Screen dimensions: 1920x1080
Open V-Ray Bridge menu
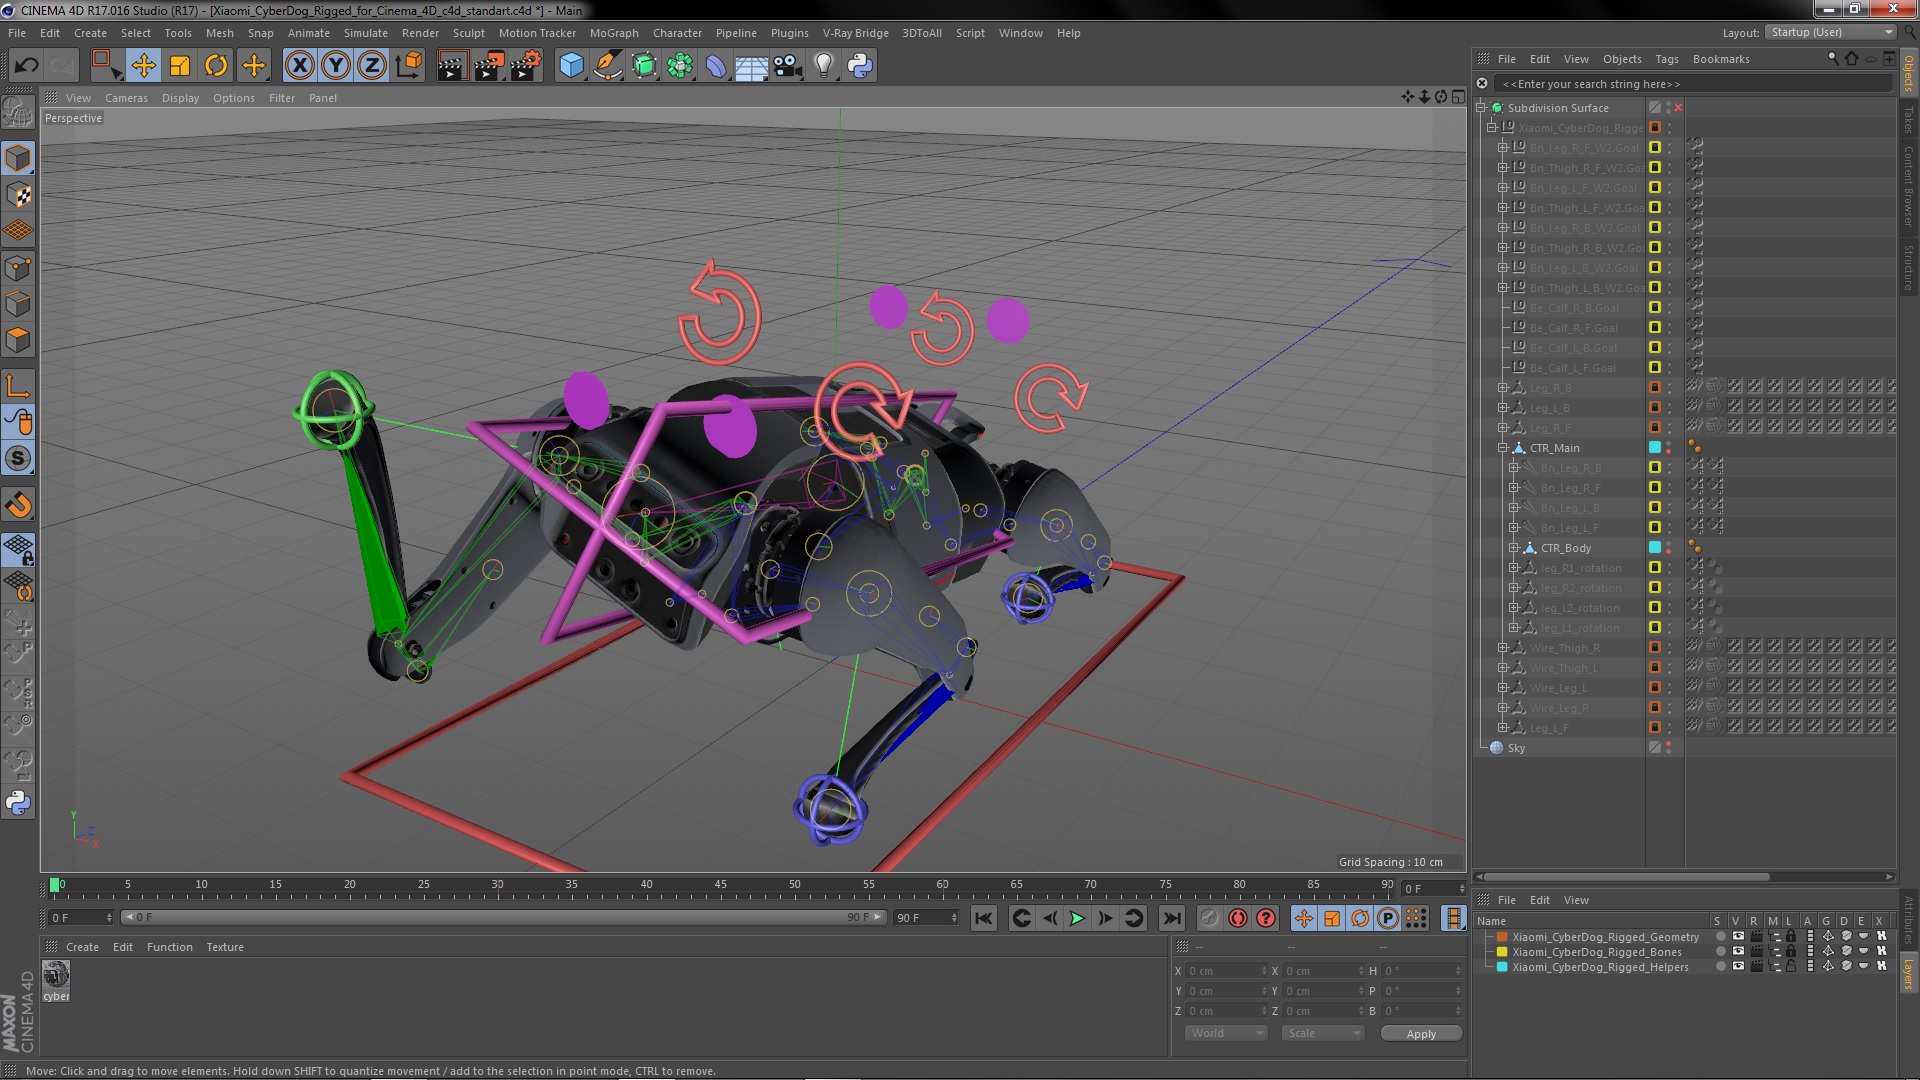pos(855,33)
